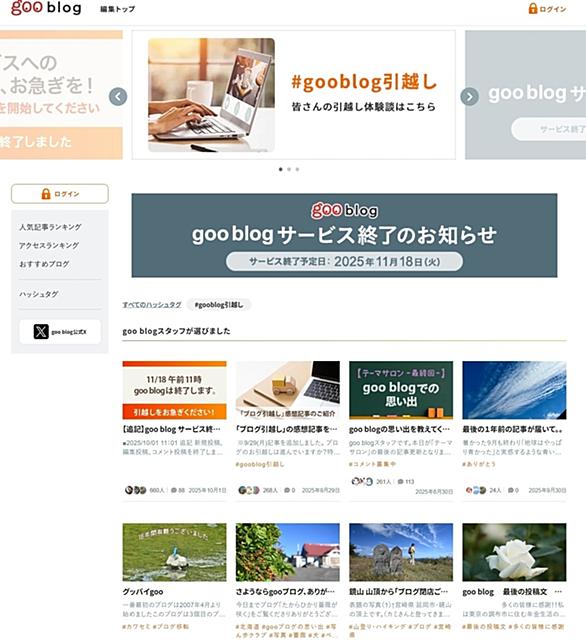The image size is (586, 640).
Task: Click the lock login icon at top right
Action: pos(533,8)
